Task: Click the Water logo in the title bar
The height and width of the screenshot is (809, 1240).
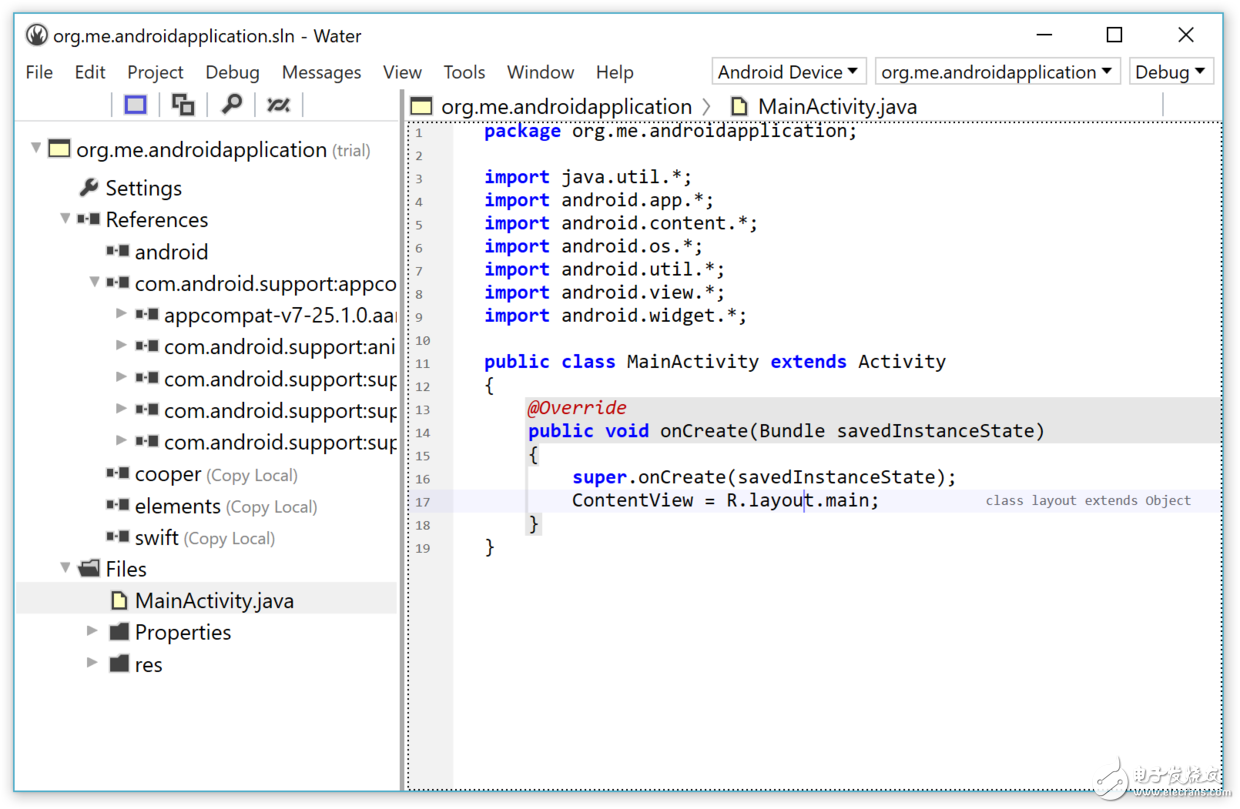Action: [36, 34]
